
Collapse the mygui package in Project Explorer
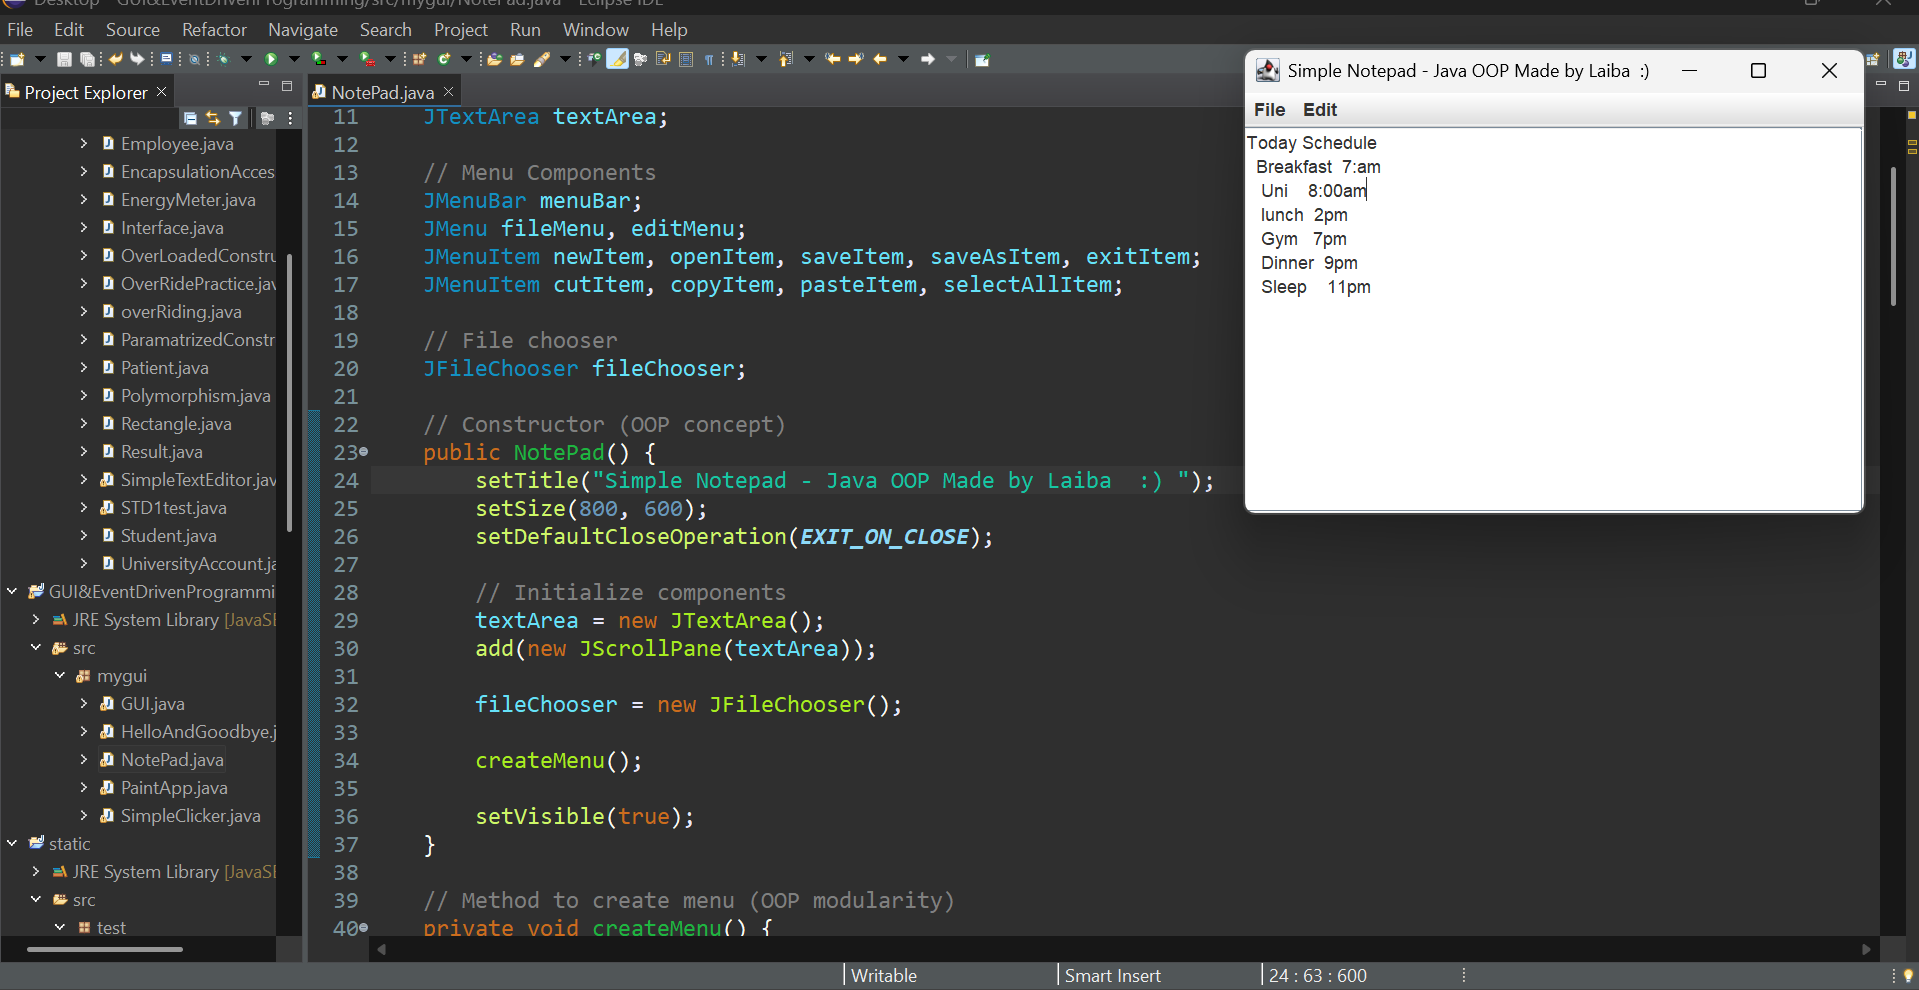coord(59,676)
